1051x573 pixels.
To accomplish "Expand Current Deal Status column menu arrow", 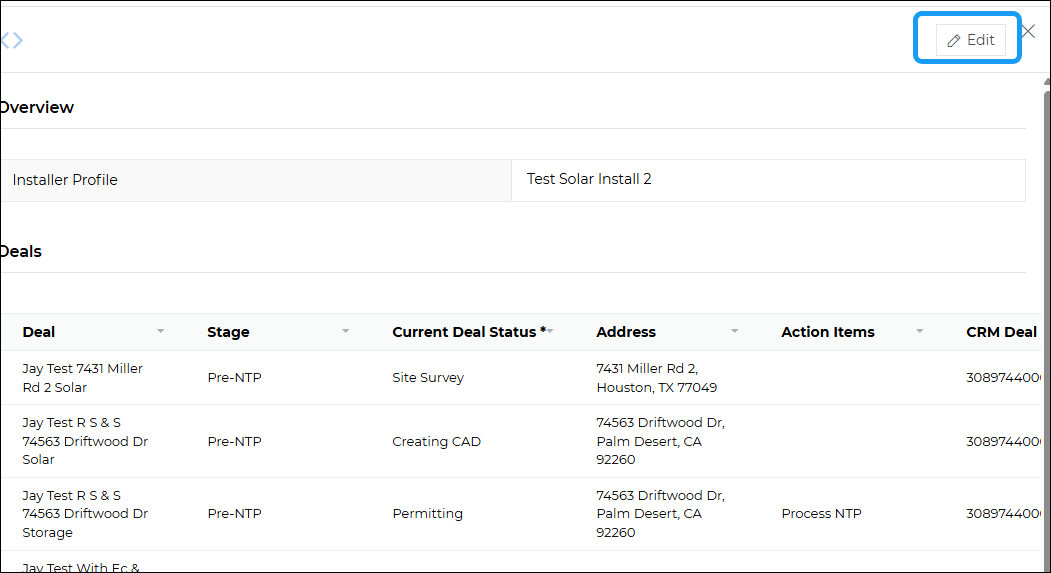I will (550, 331).
